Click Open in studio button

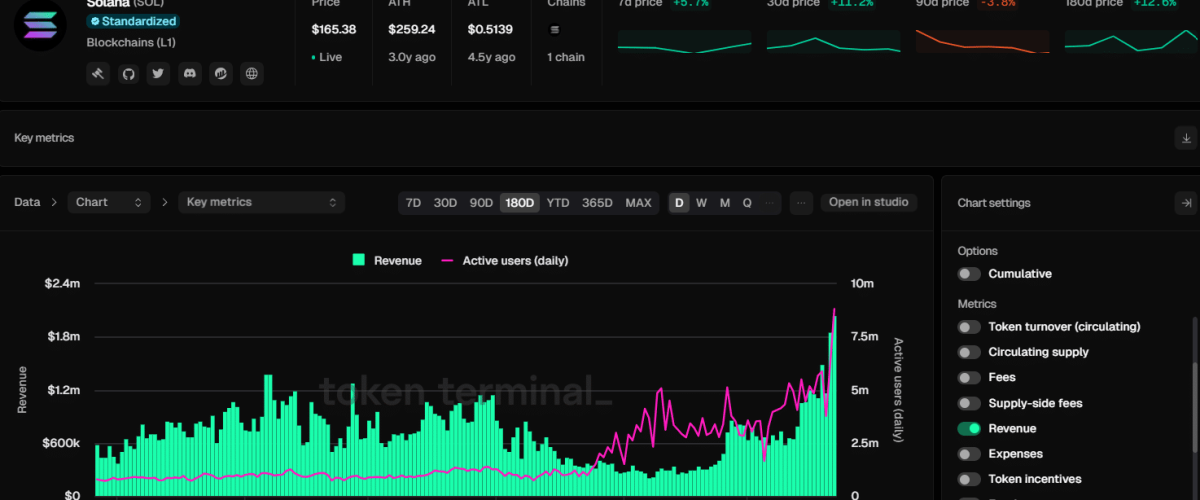[x=868, y=203]
